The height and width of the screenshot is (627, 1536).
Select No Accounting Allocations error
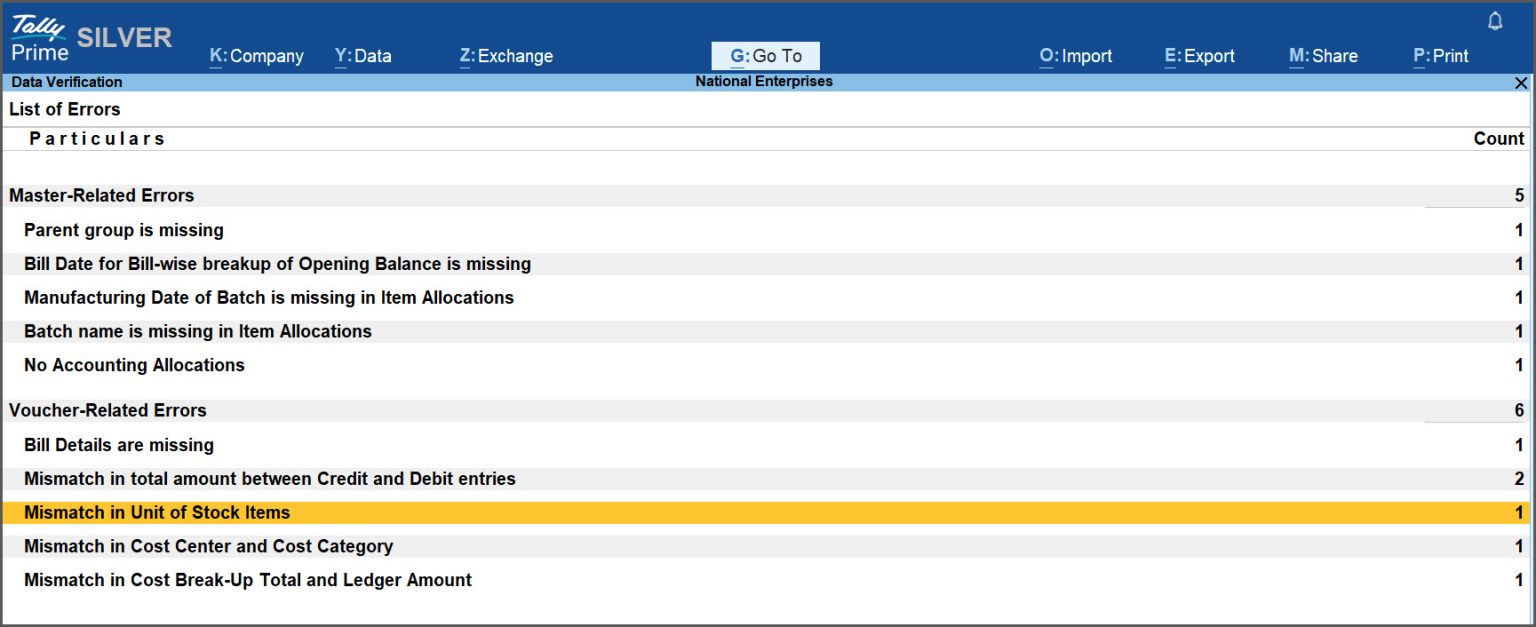click(134, 365)
